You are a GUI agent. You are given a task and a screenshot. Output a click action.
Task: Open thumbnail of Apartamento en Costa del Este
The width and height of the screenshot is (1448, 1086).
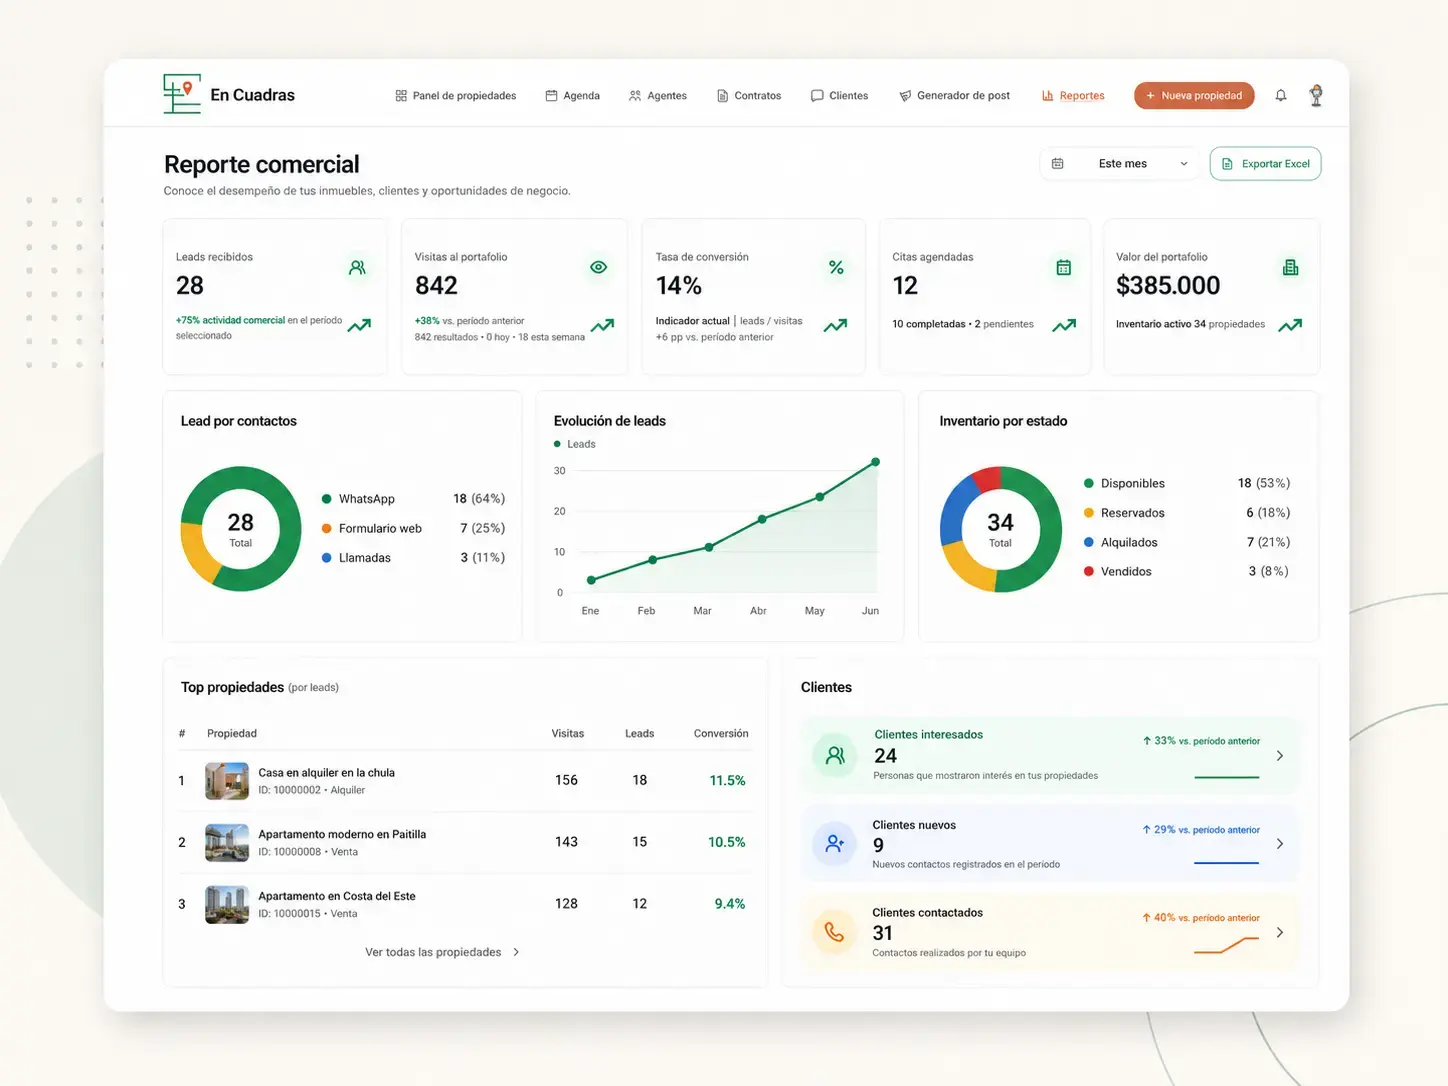[x=227, y=905]
